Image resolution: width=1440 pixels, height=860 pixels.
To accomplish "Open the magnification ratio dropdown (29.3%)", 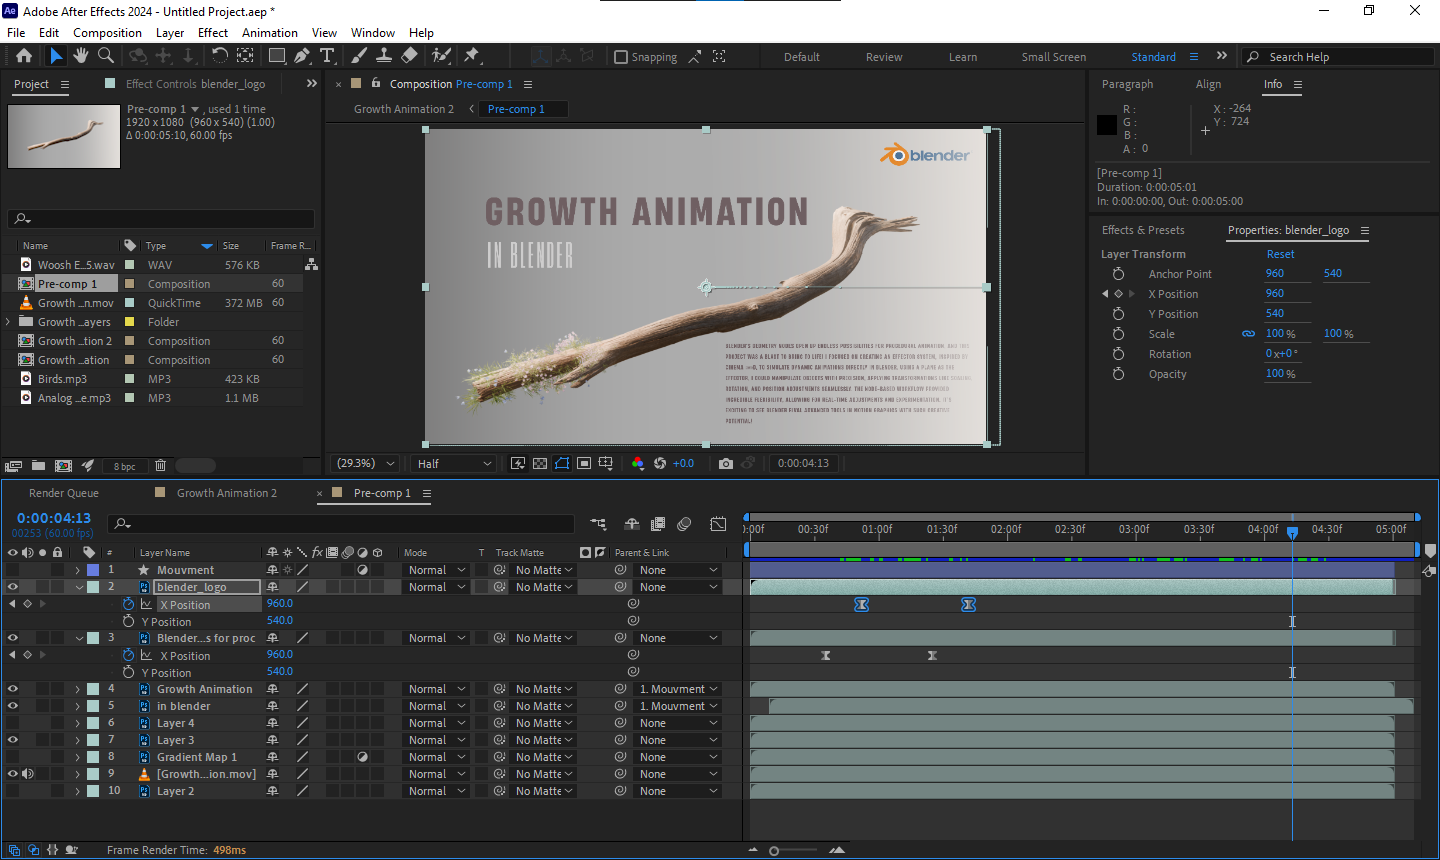I will pyautogui.click(x=365, y=463).
